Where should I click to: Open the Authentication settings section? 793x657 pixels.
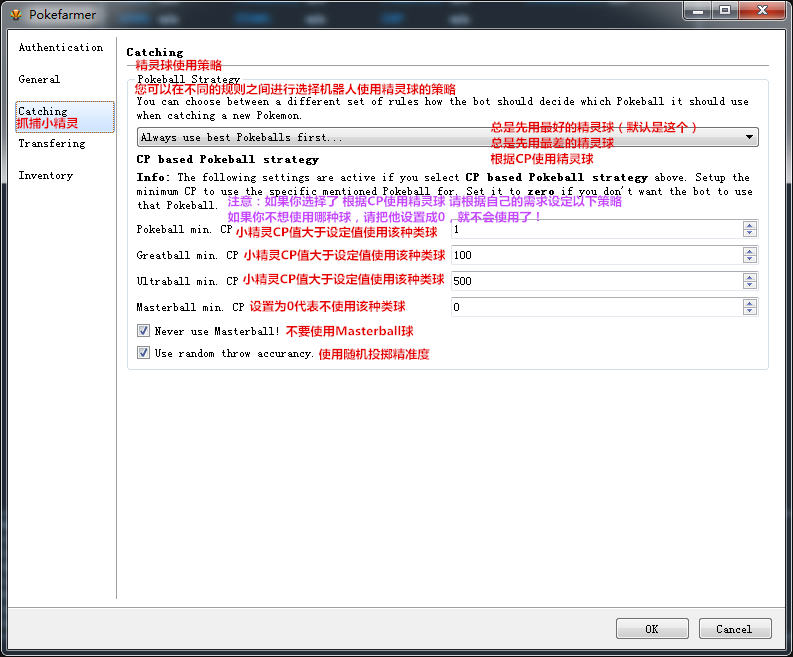point(61,48)
